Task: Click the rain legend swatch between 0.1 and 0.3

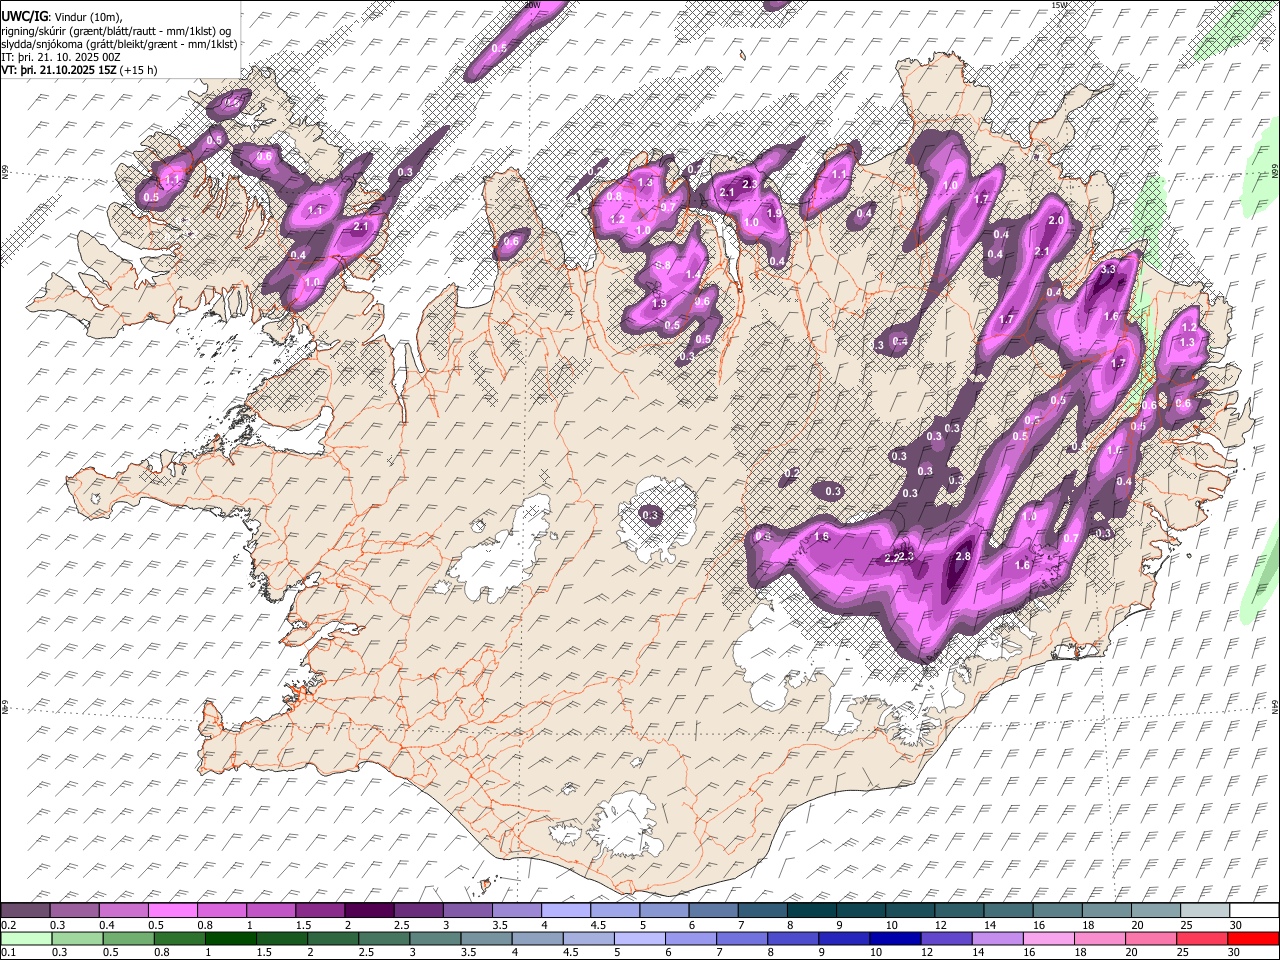Action: (26, 938)
